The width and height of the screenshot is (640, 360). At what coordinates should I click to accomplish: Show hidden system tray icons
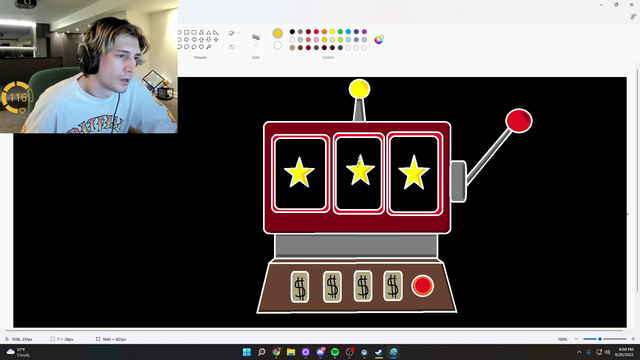point(579,352)
